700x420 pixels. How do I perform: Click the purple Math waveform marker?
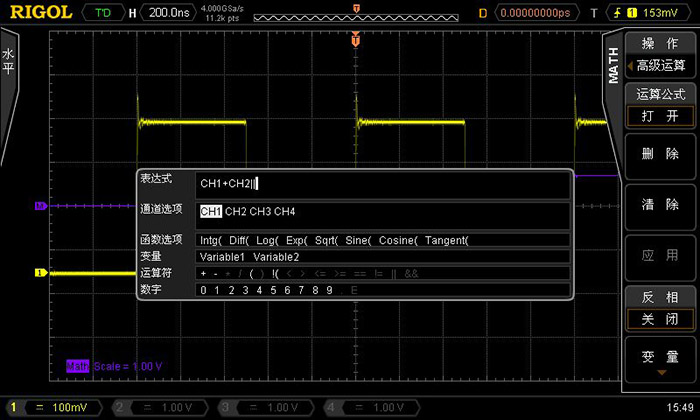[x=40, y=205]
